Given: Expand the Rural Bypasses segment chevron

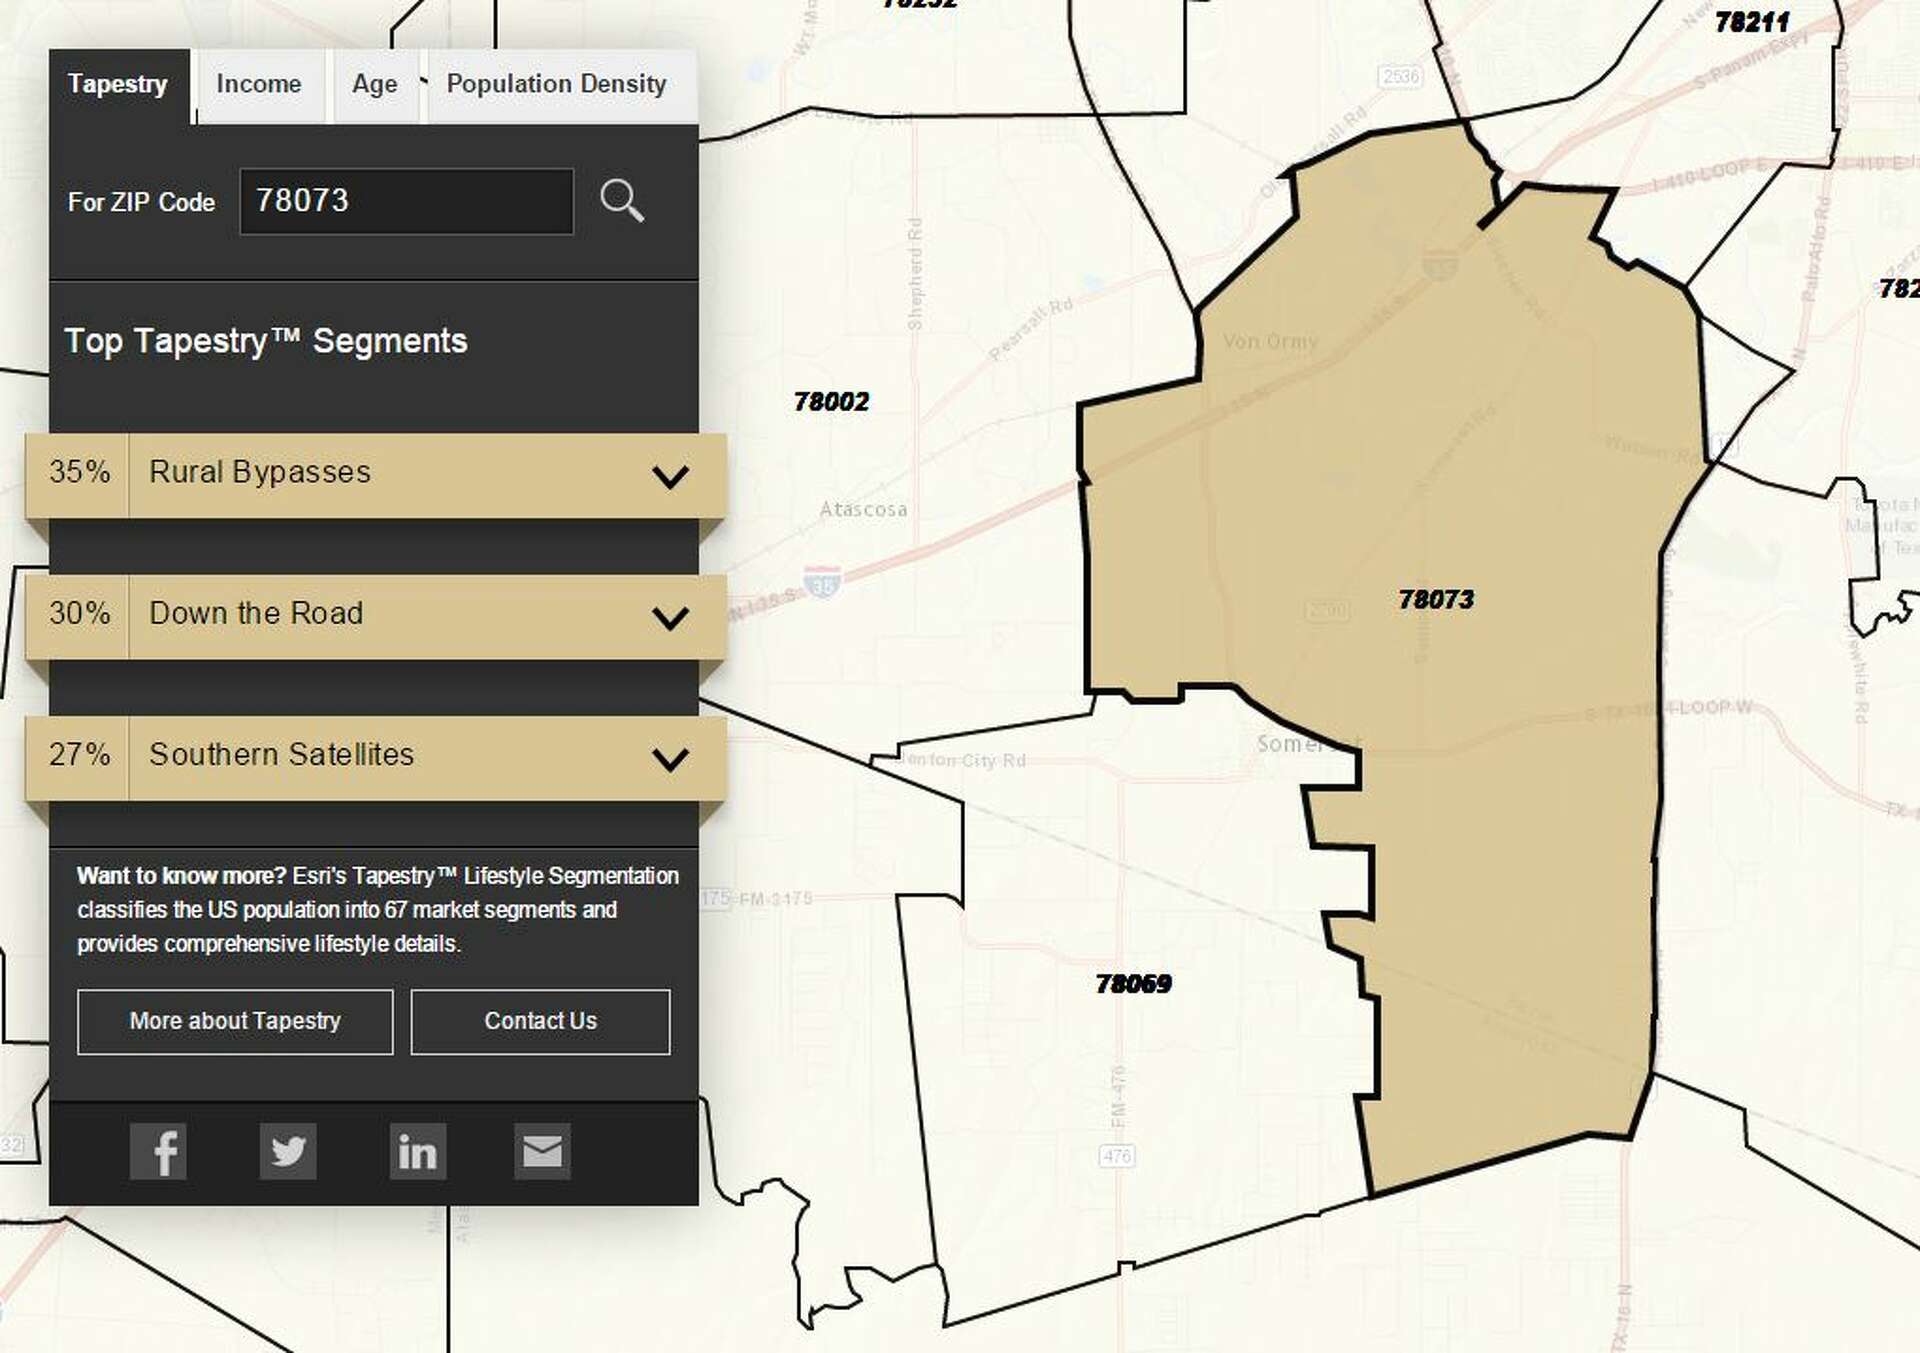Looking at the screenshot, I should (x=670, y=476).
